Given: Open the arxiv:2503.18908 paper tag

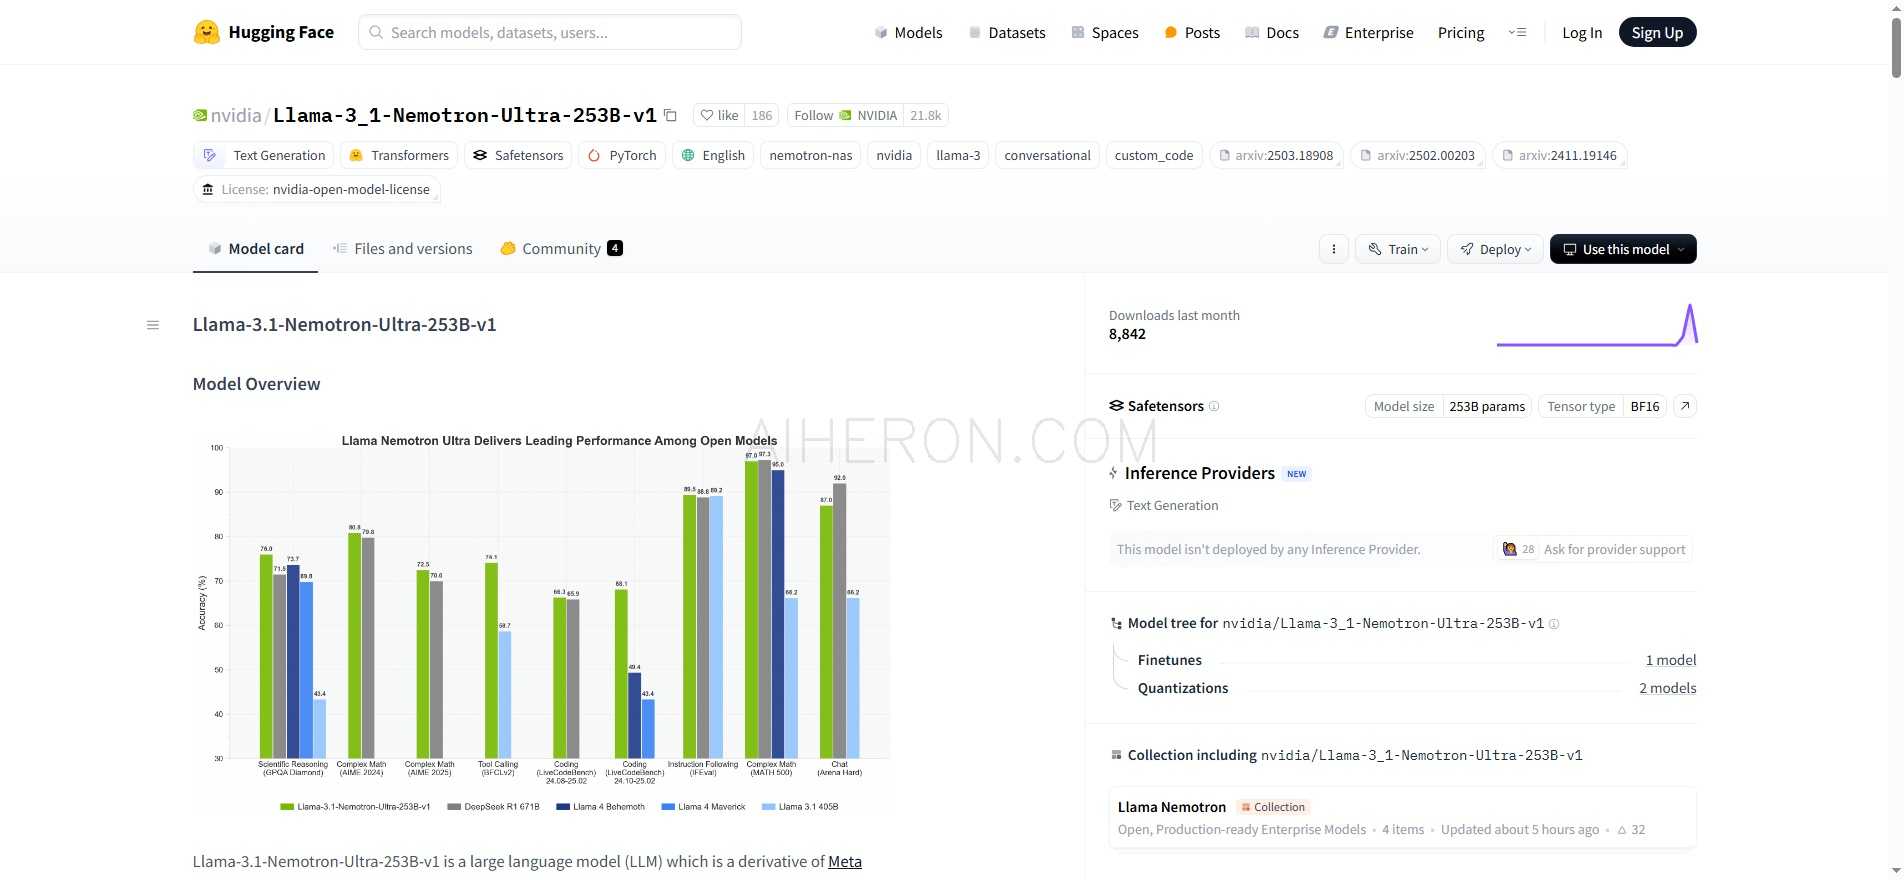Looking at the screenshot, I should (x=1276, y=155).
